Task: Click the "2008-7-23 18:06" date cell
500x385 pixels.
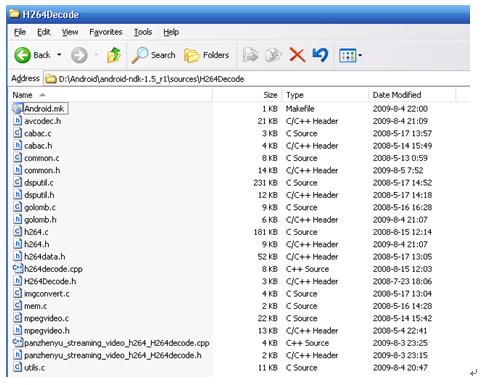Action: pyautogui.click(x=402, y=281)
